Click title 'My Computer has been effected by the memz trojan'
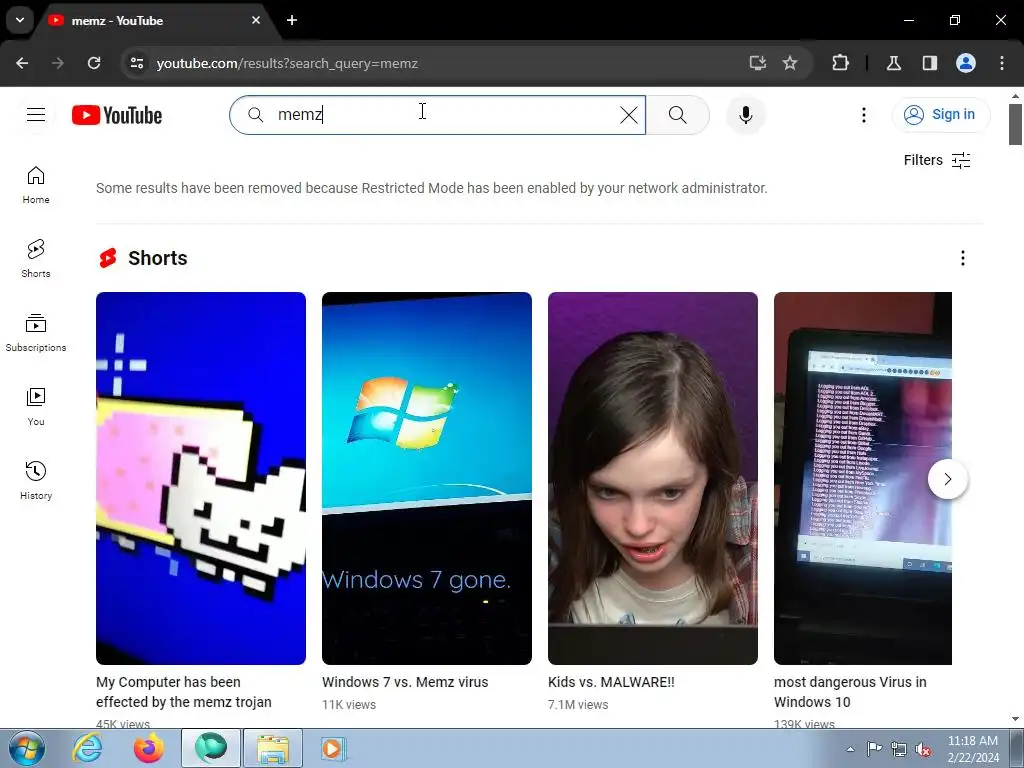Image resolution: width=1024 pixels, height=768 pixels. click(184, 692)
